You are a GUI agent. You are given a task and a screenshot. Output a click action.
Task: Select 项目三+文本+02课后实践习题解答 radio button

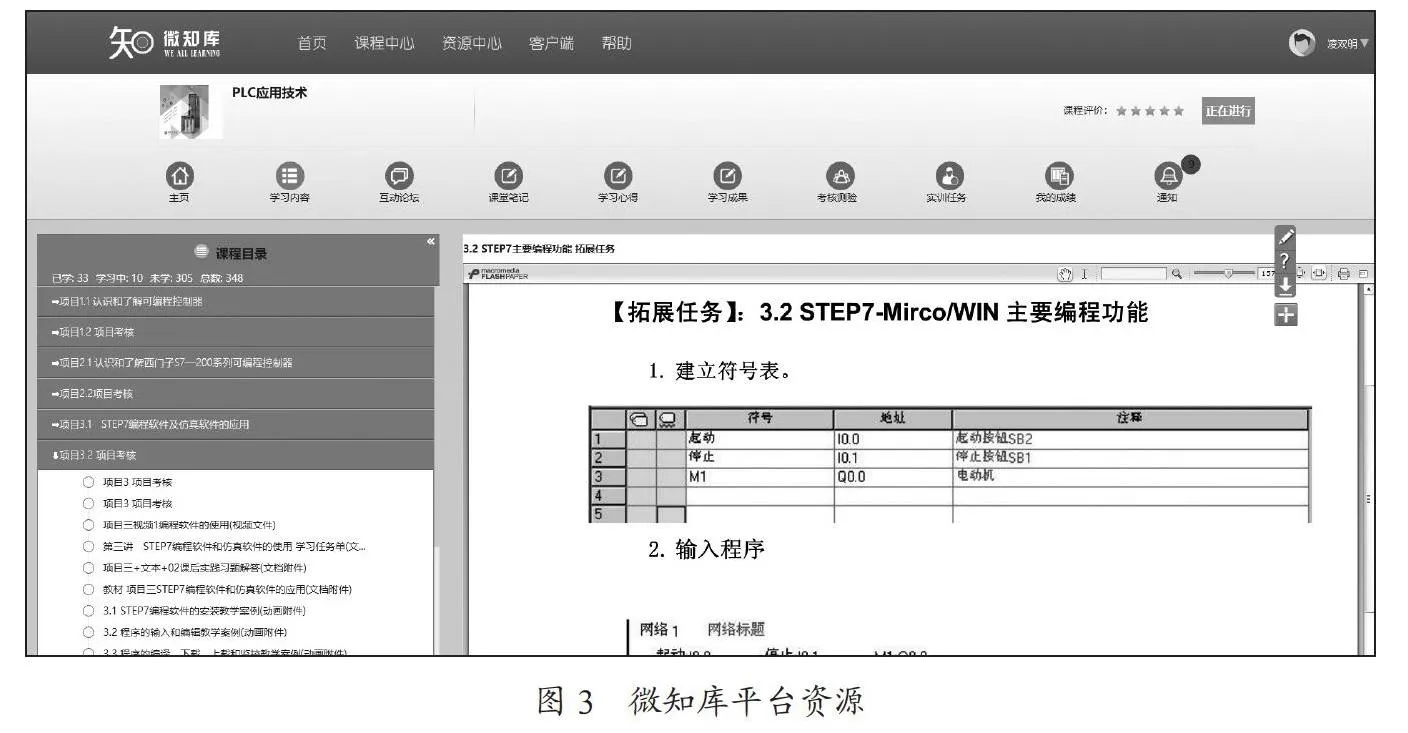point(88,567)
